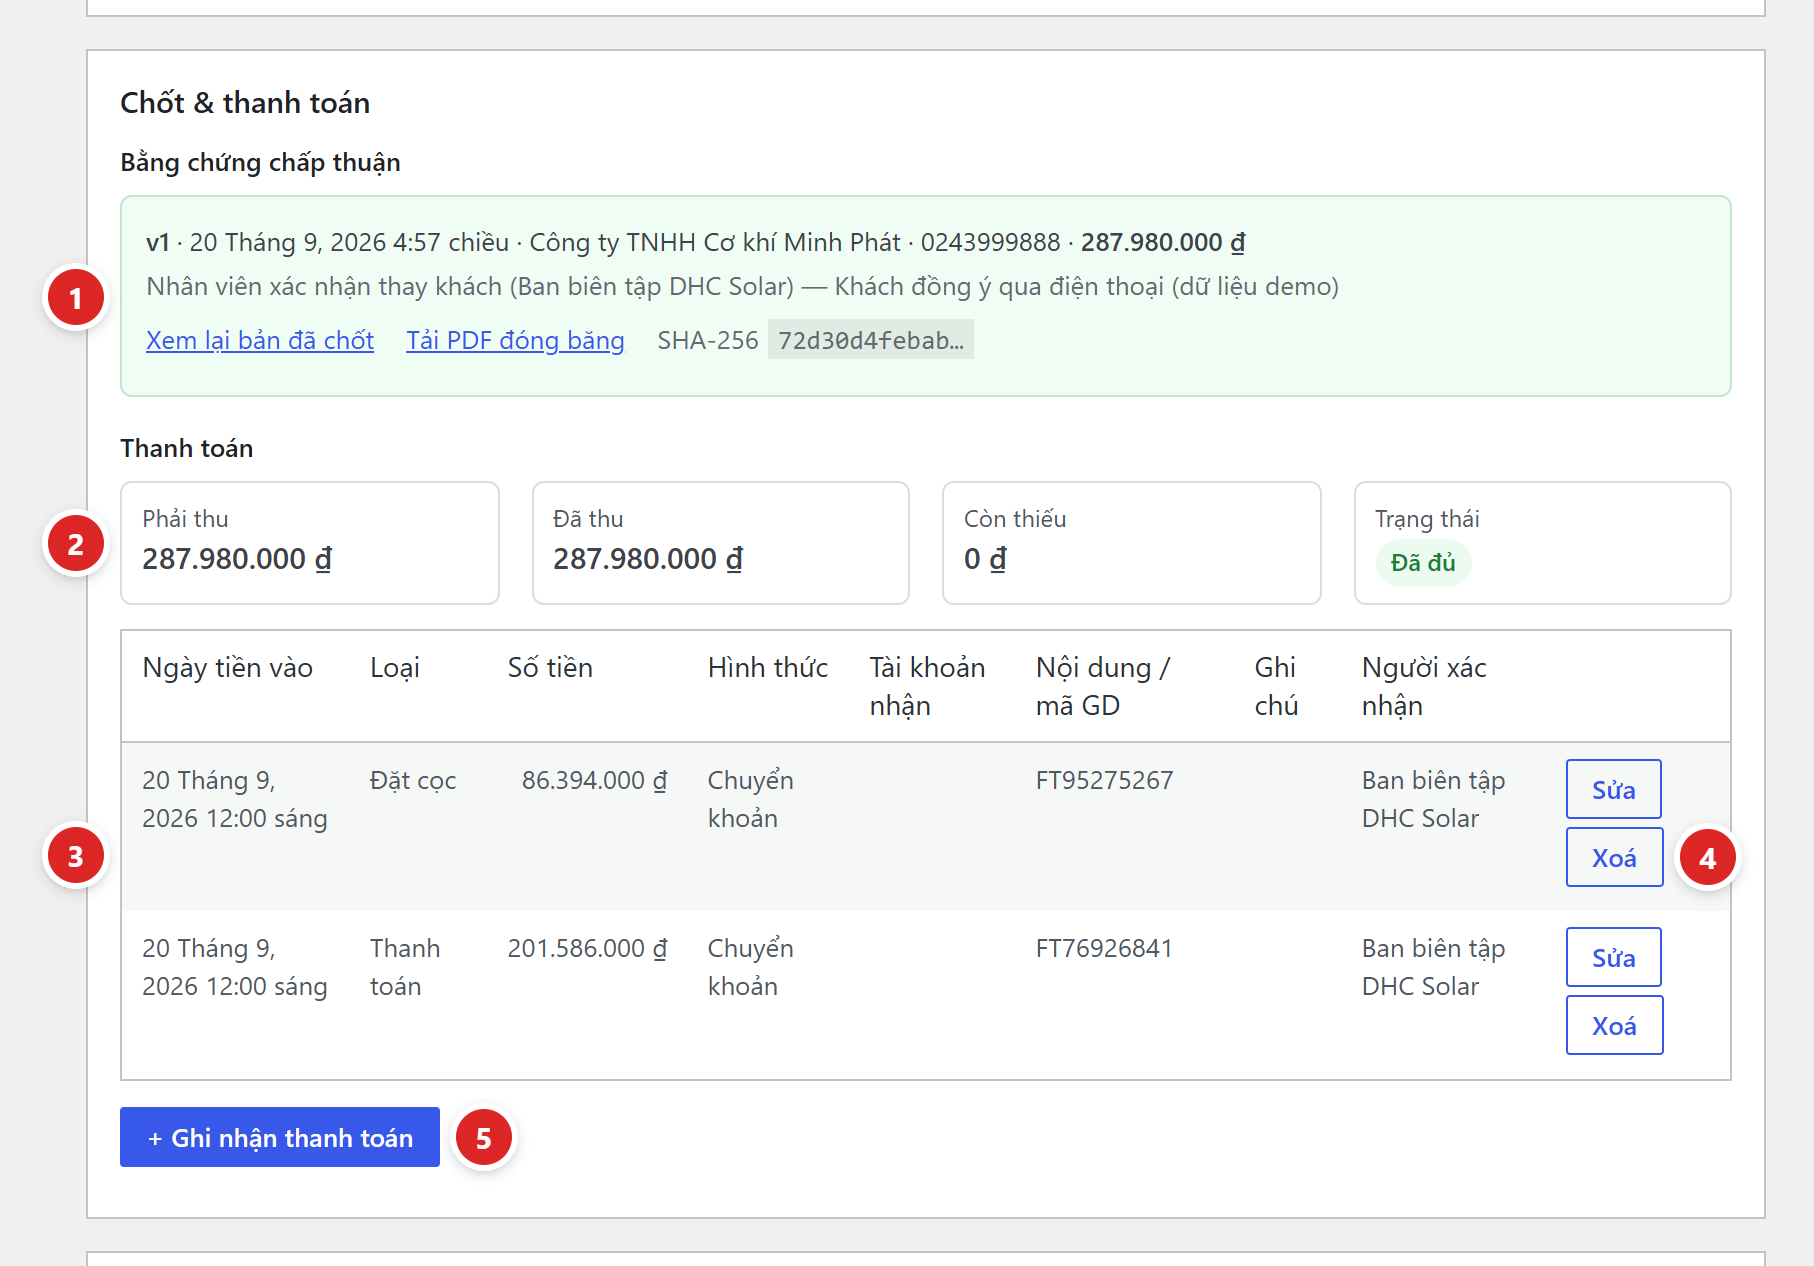Viewport: 1814px width, 1266px height.
Task: Click the 'Ghi chú' column header
Action: [1276, 686]
